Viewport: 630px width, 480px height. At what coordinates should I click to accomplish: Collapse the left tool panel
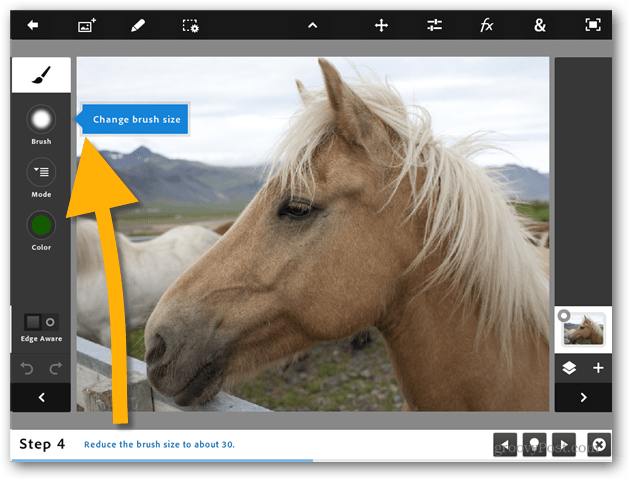point(41,397)
